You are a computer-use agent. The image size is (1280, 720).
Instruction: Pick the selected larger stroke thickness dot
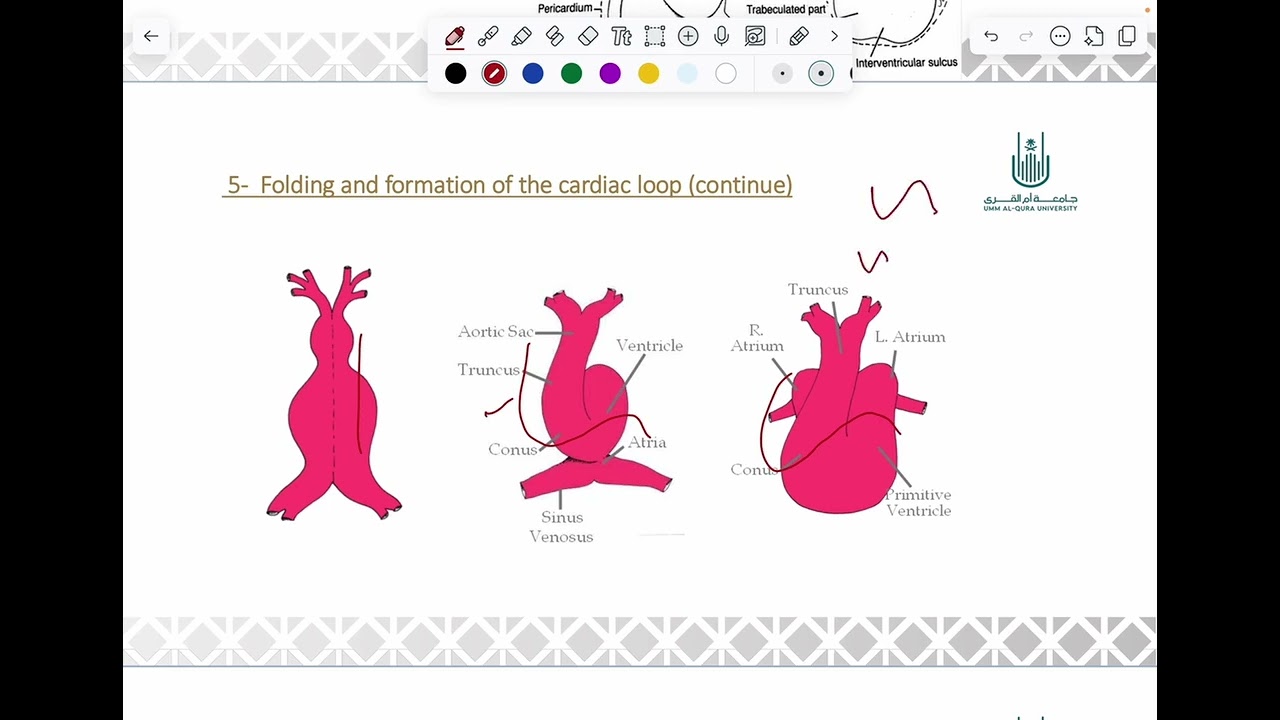[x=821, y=73]
